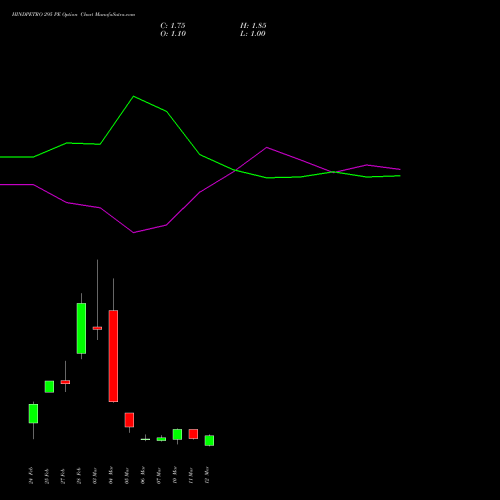Select the close price C: 1.75
Screen dimensions: 500x500
pyautogui.click(x=173, y=26)
